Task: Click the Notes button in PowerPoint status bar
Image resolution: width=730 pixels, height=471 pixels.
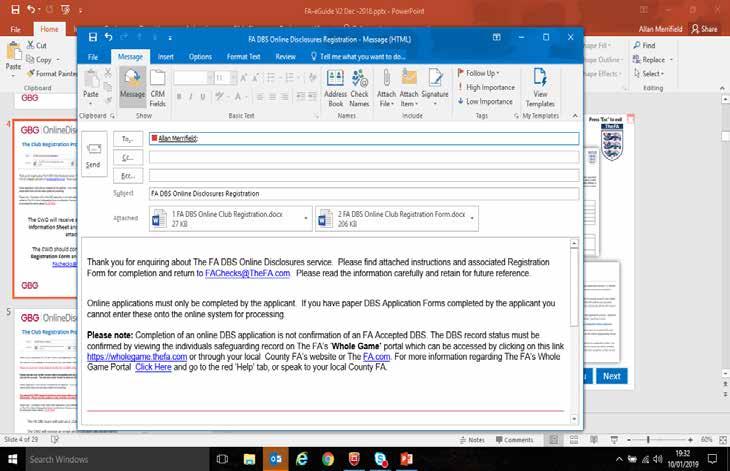Action: pos(472,440)
